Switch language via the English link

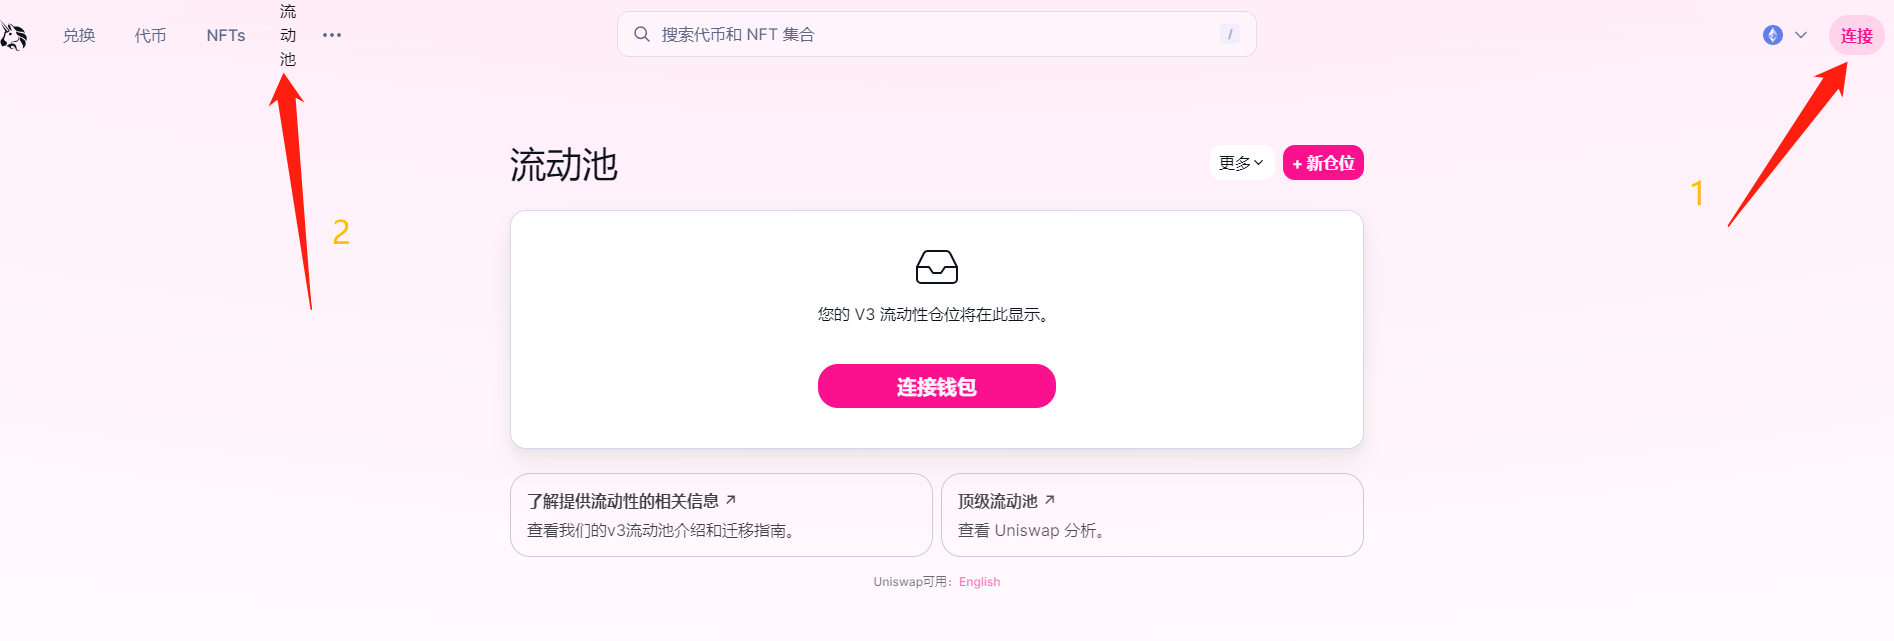(x=979, y=582)
